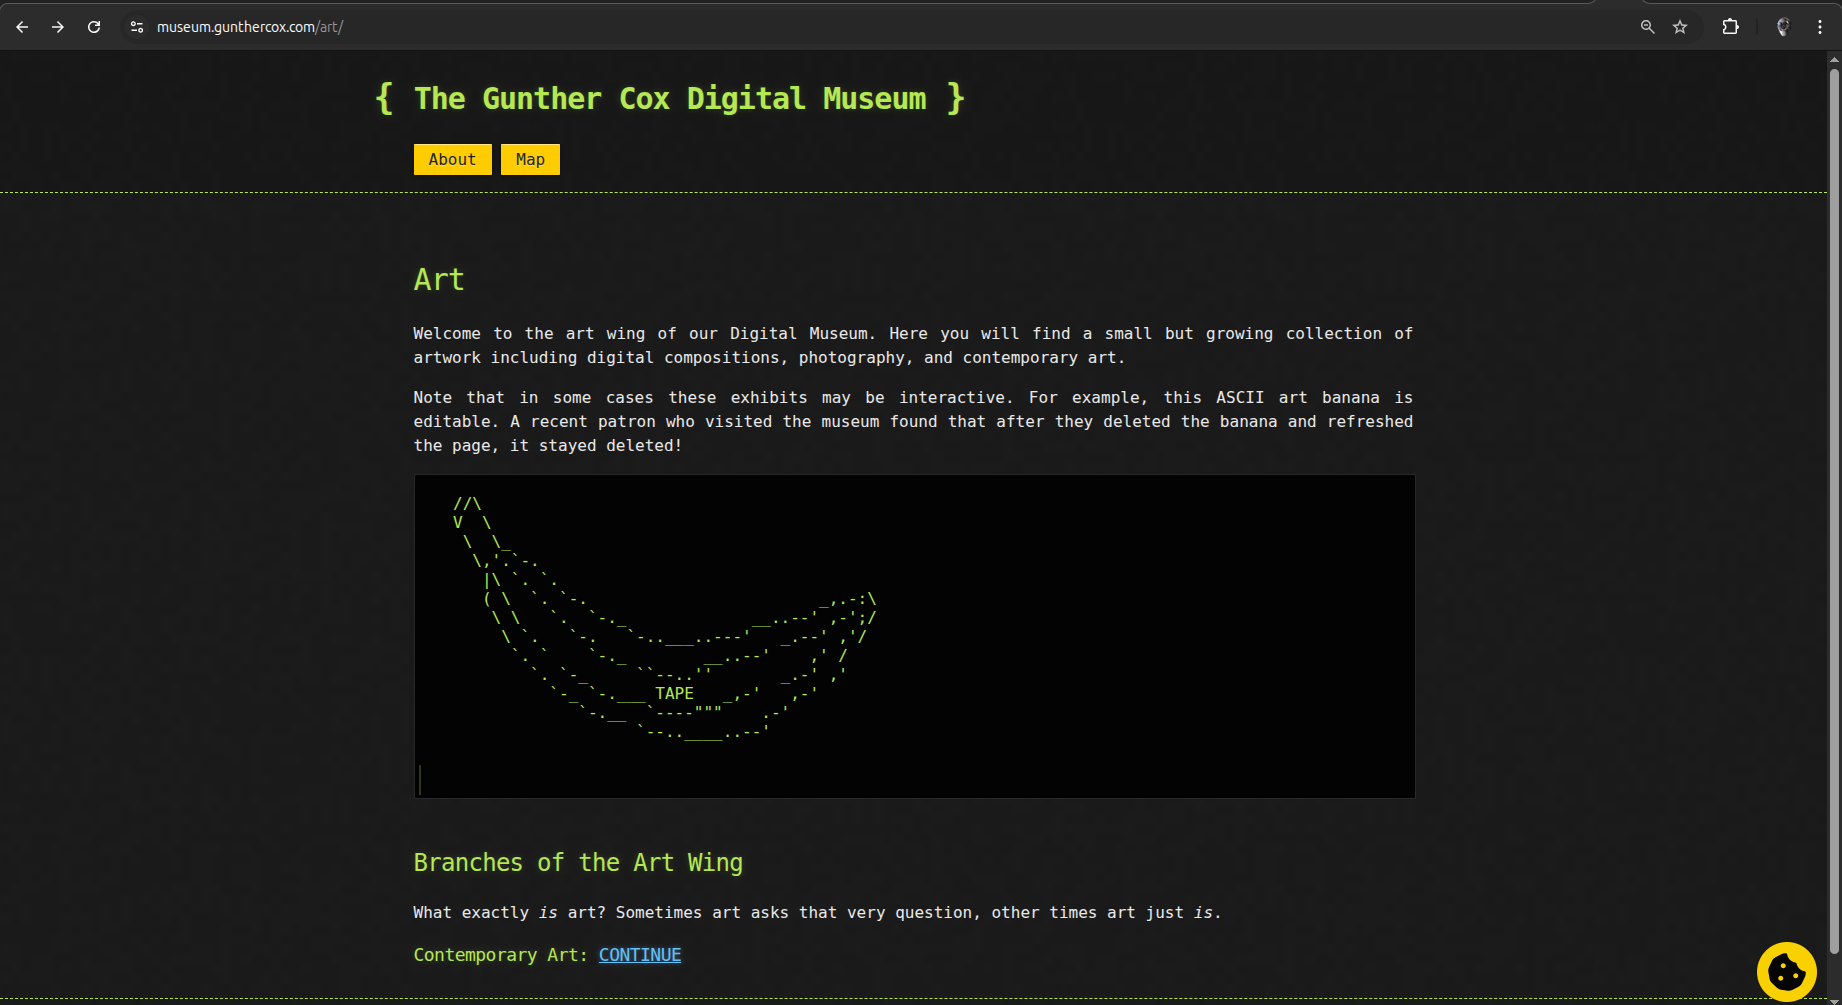Click the About button

pos(452,159)
